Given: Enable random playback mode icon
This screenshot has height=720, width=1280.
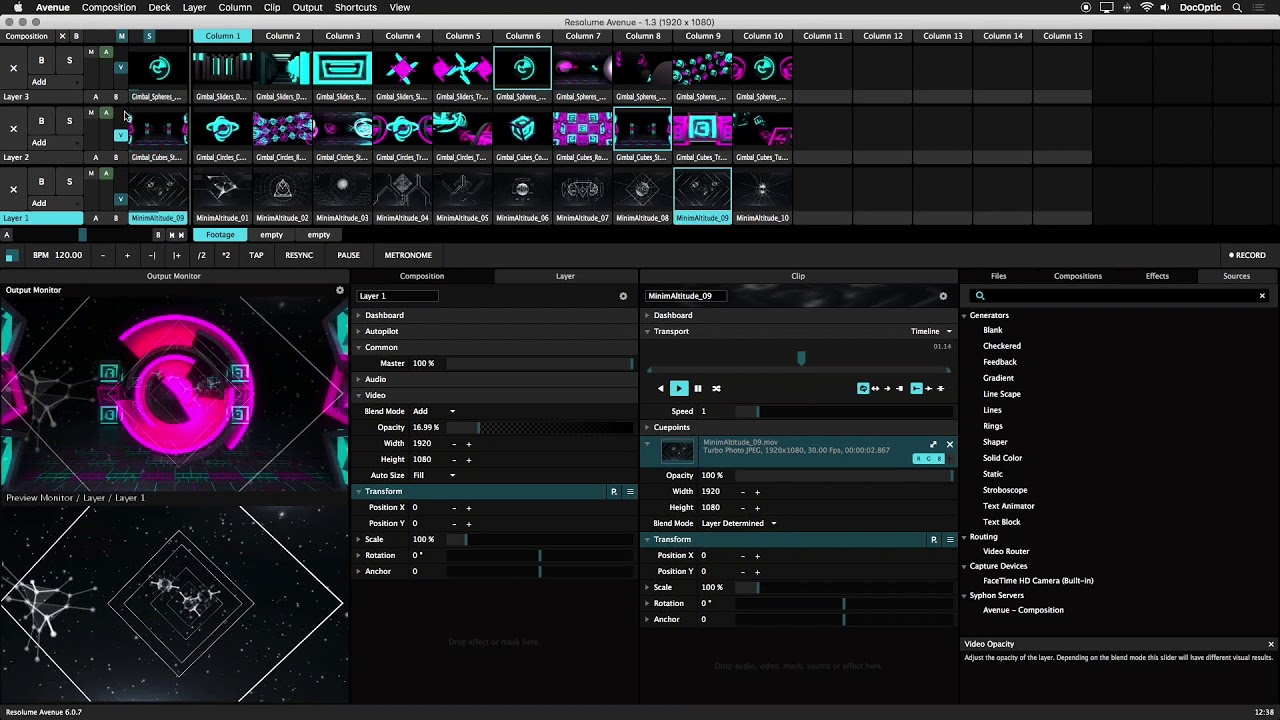Looking at the screenshot, I should tap(716, 388).
